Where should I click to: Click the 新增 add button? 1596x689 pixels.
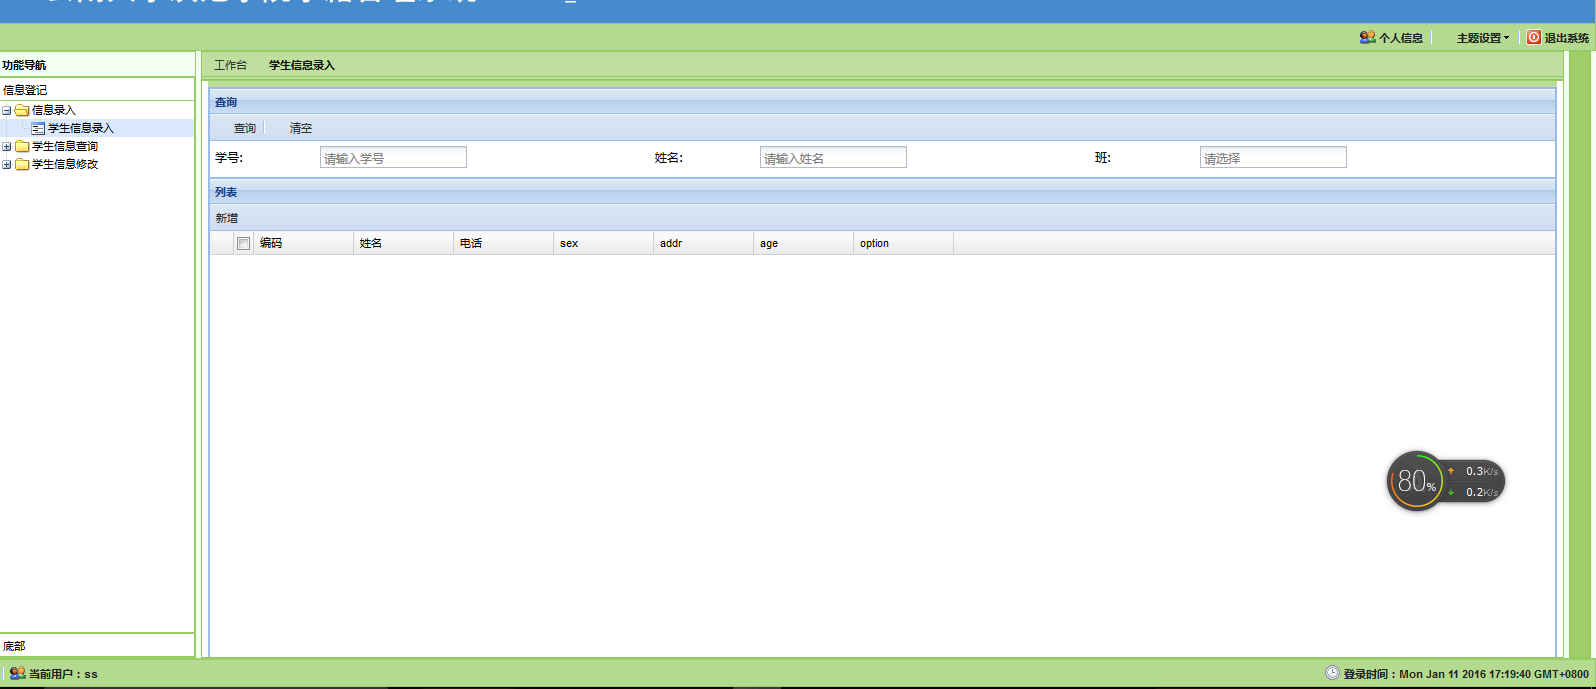click(x=227, y=218)
